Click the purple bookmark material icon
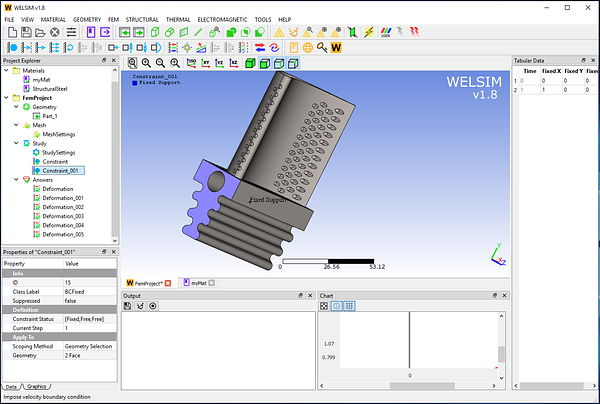The height and width of the screenshot is (404, 600). click(91, 32)
